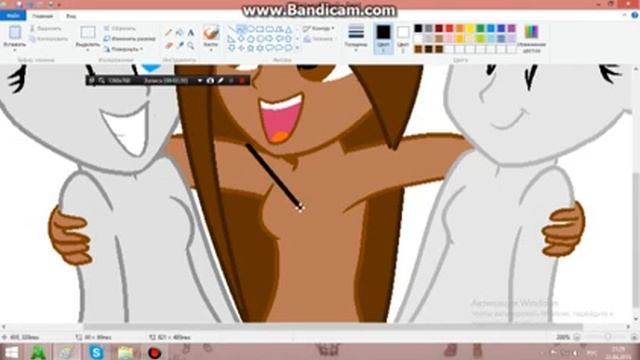Select Color 1 foreground box
This screenshot has width=640, height=360.
pyautogui.click(x=383, y=39)
